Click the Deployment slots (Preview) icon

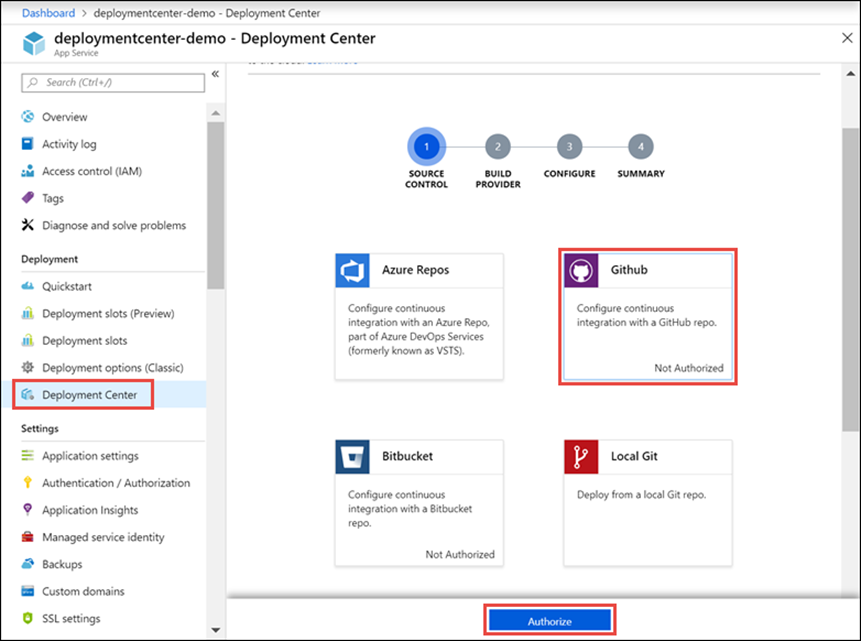pyautogui.click(x=27, y=313)
